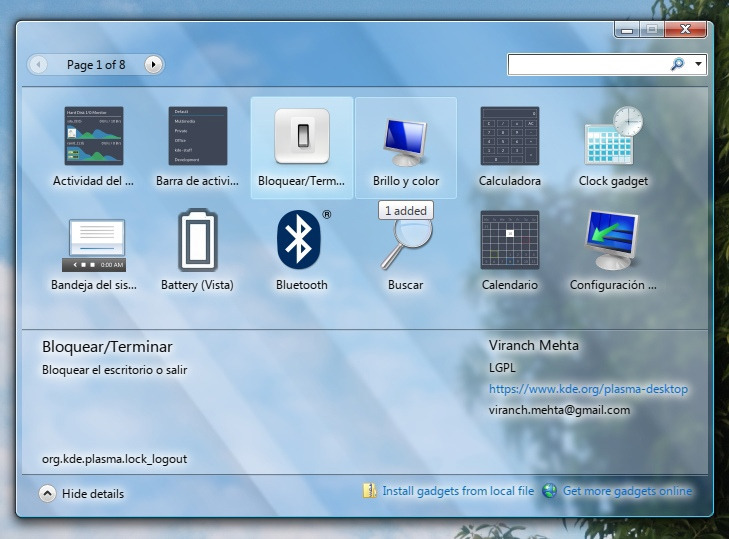This screenshot has width=729, height=539.
Task: Choose the Calculadora gadget icon
Action: [509, 136]
